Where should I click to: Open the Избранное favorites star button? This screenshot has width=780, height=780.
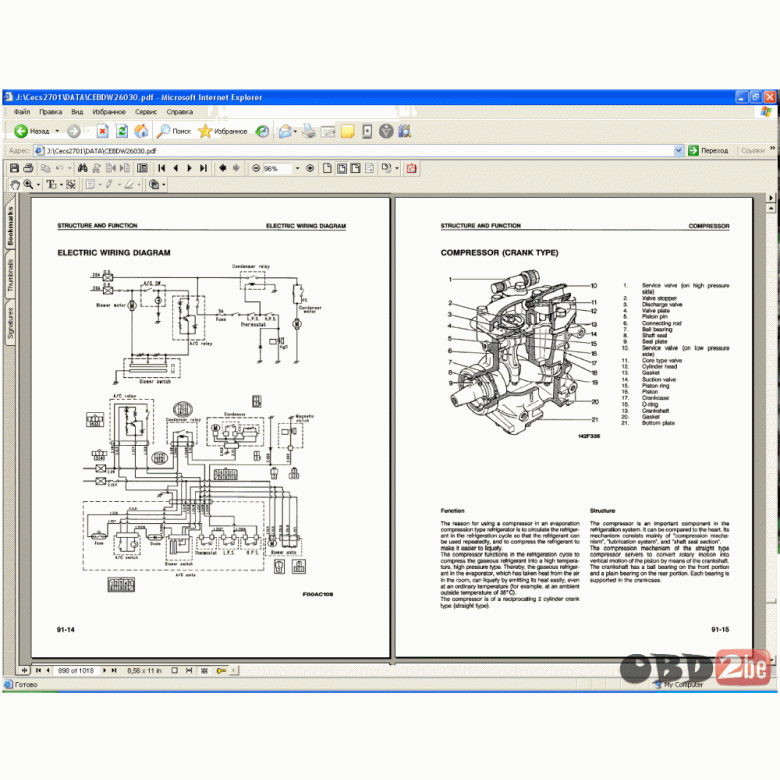(x=222, y=131)
